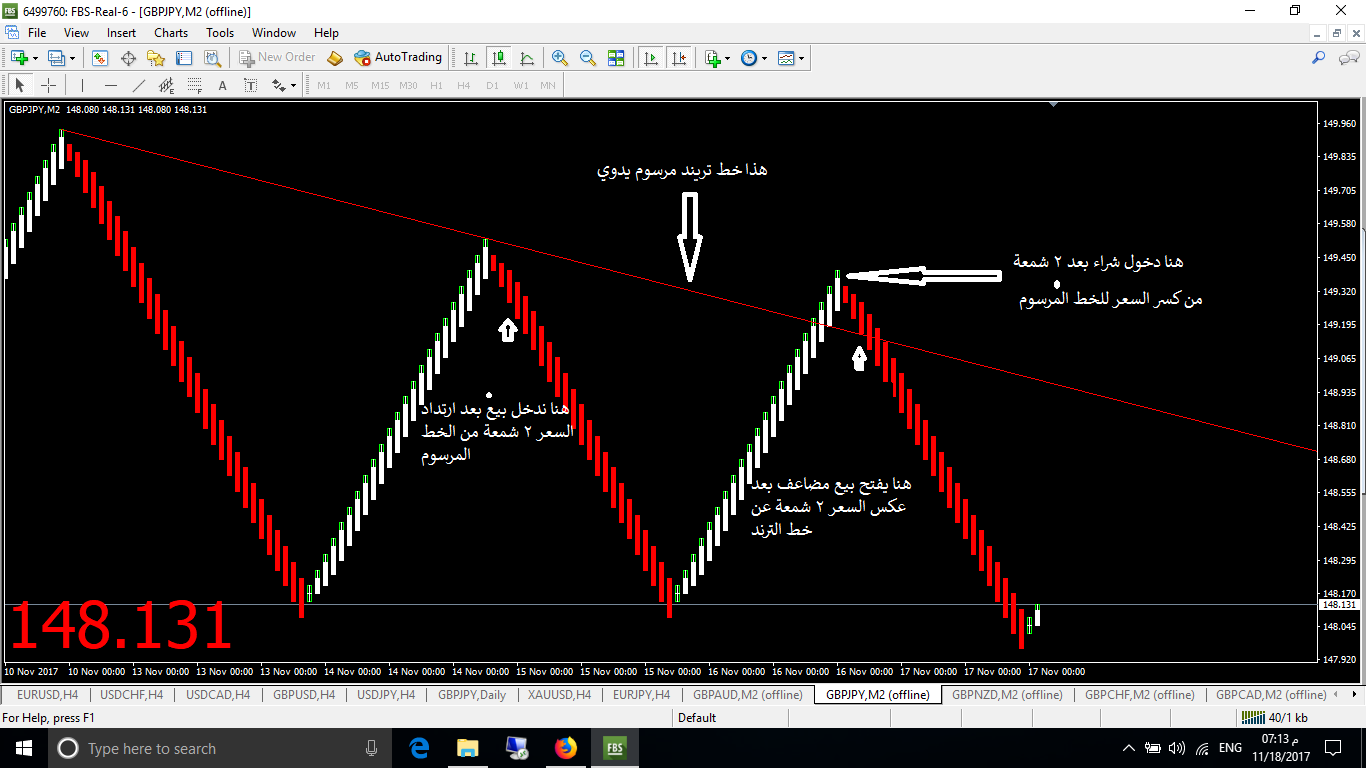The width and height of the screenshot is (1366, 768).
Task: Tile chart windows using toolbar icon
Action: pyautogui.click(x=616, y=58)
